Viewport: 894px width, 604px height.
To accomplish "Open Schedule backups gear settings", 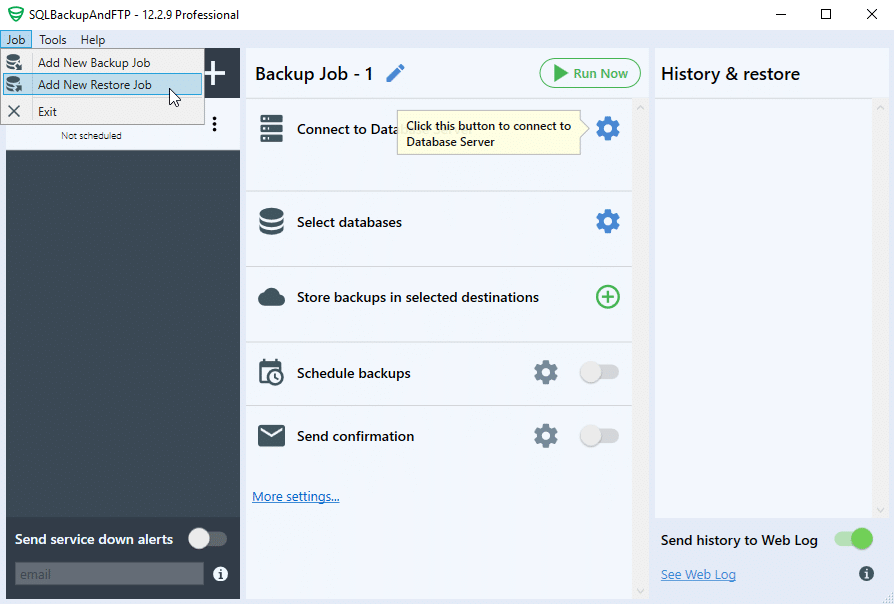I will click(545, 371).
